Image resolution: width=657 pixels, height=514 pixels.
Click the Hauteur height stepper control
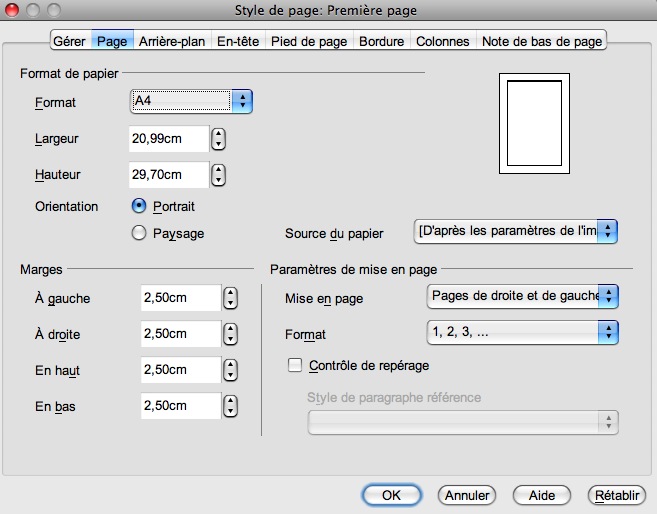(x=220, y=175)
